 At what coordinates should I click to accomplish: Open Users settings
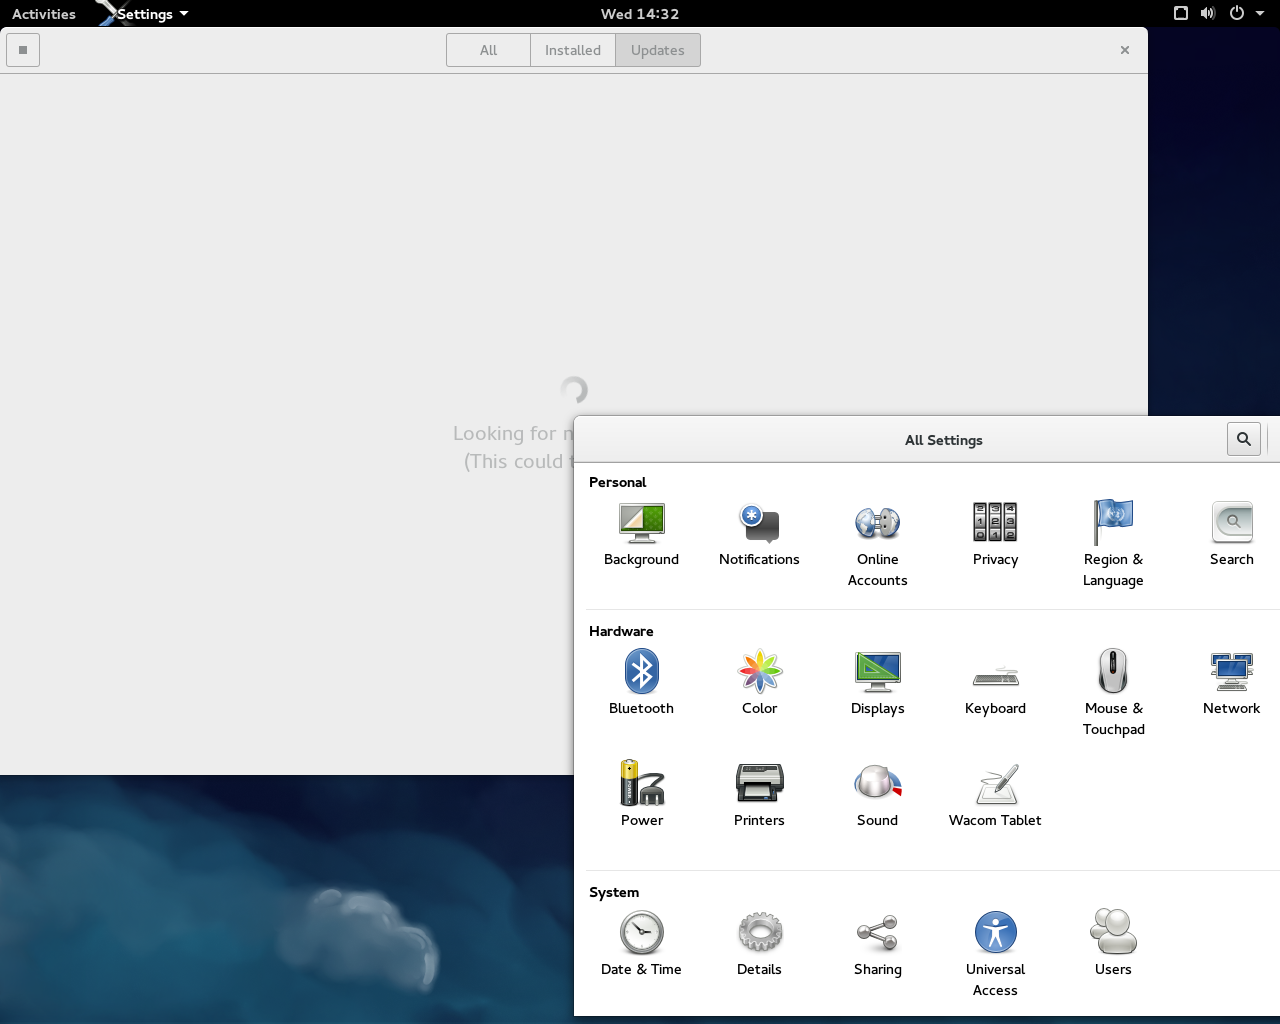[1113, 944]
